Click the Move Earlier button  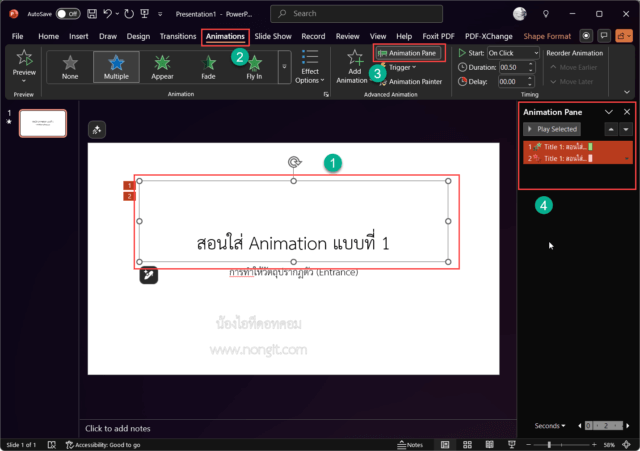[x=573, y=67]
